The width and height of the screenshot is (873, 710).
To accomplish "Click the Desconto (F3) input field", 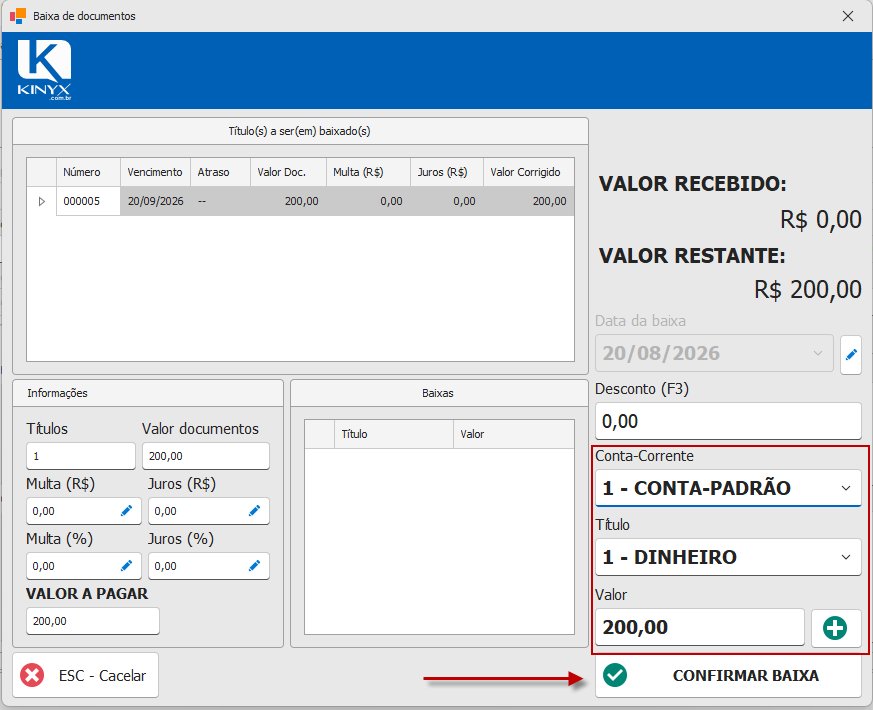I will (728, 421).
